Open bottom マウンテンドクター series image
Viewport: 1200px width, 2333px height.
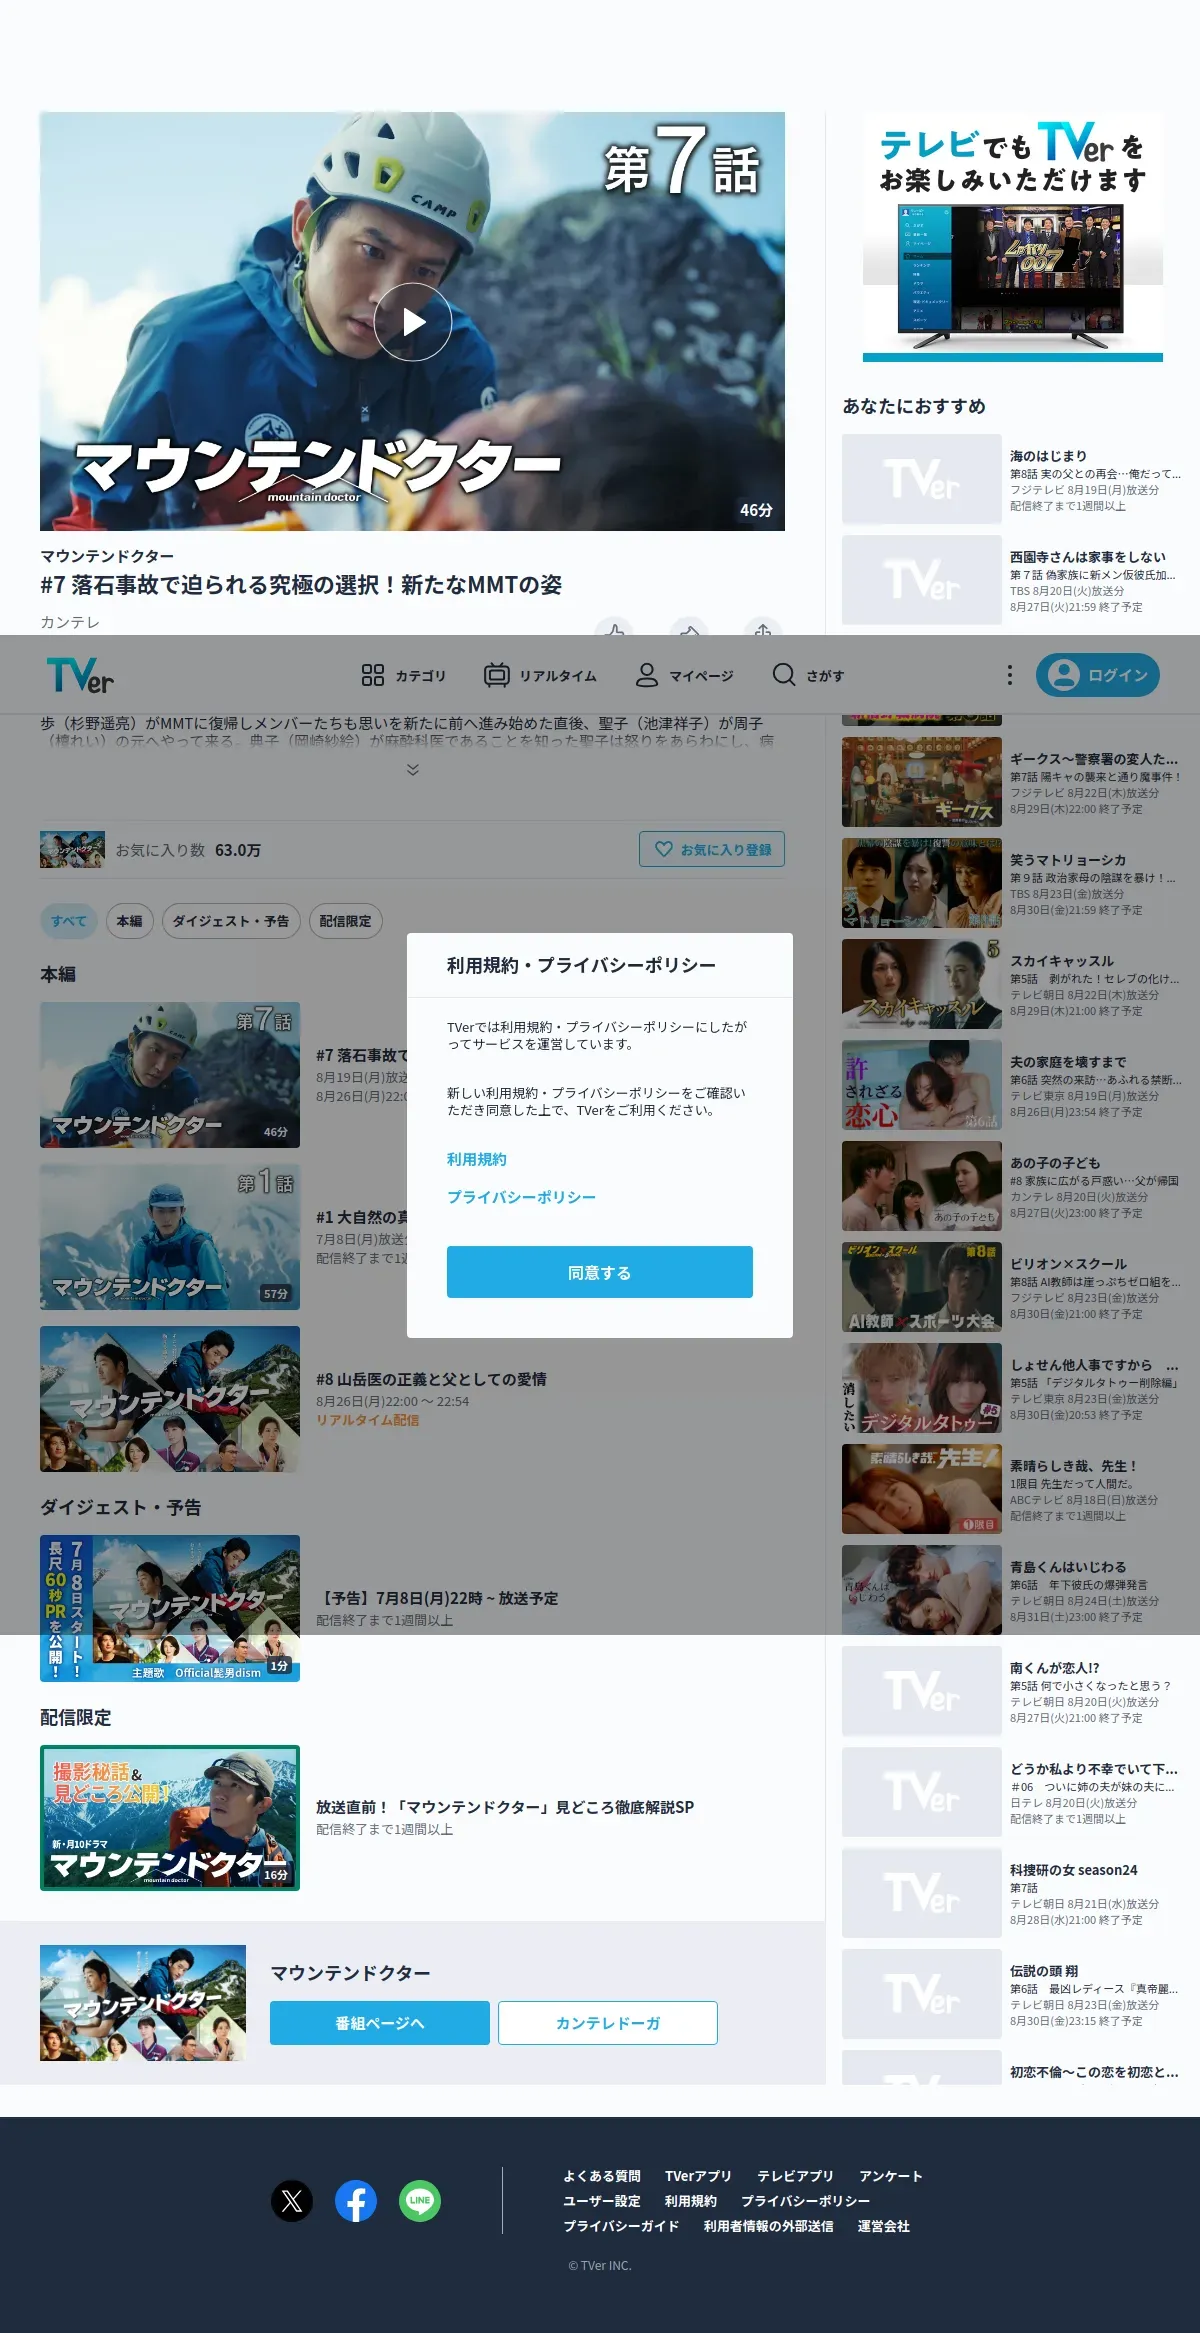[143, 2003]
